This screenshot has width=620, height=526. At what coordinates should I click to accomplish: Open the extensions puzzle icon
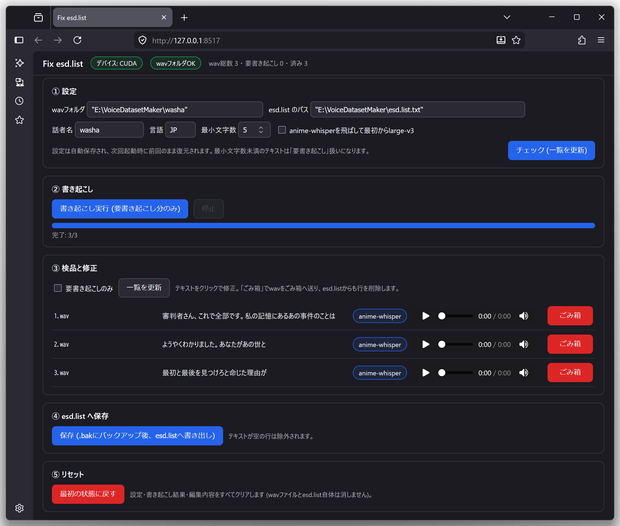click(582, 40)
